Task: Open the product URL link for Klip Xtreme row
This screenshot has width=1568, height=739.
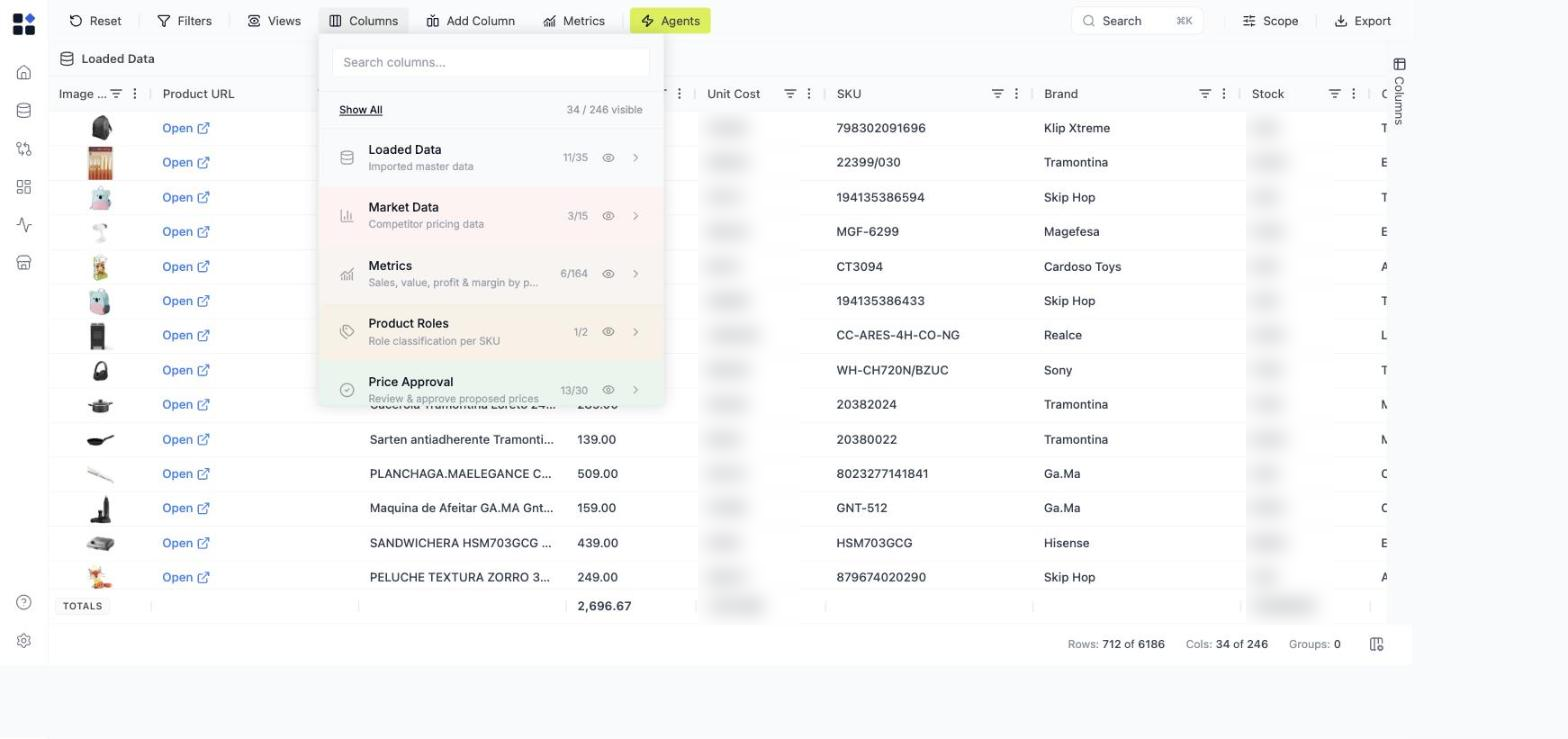Action: tap(186, 128)
